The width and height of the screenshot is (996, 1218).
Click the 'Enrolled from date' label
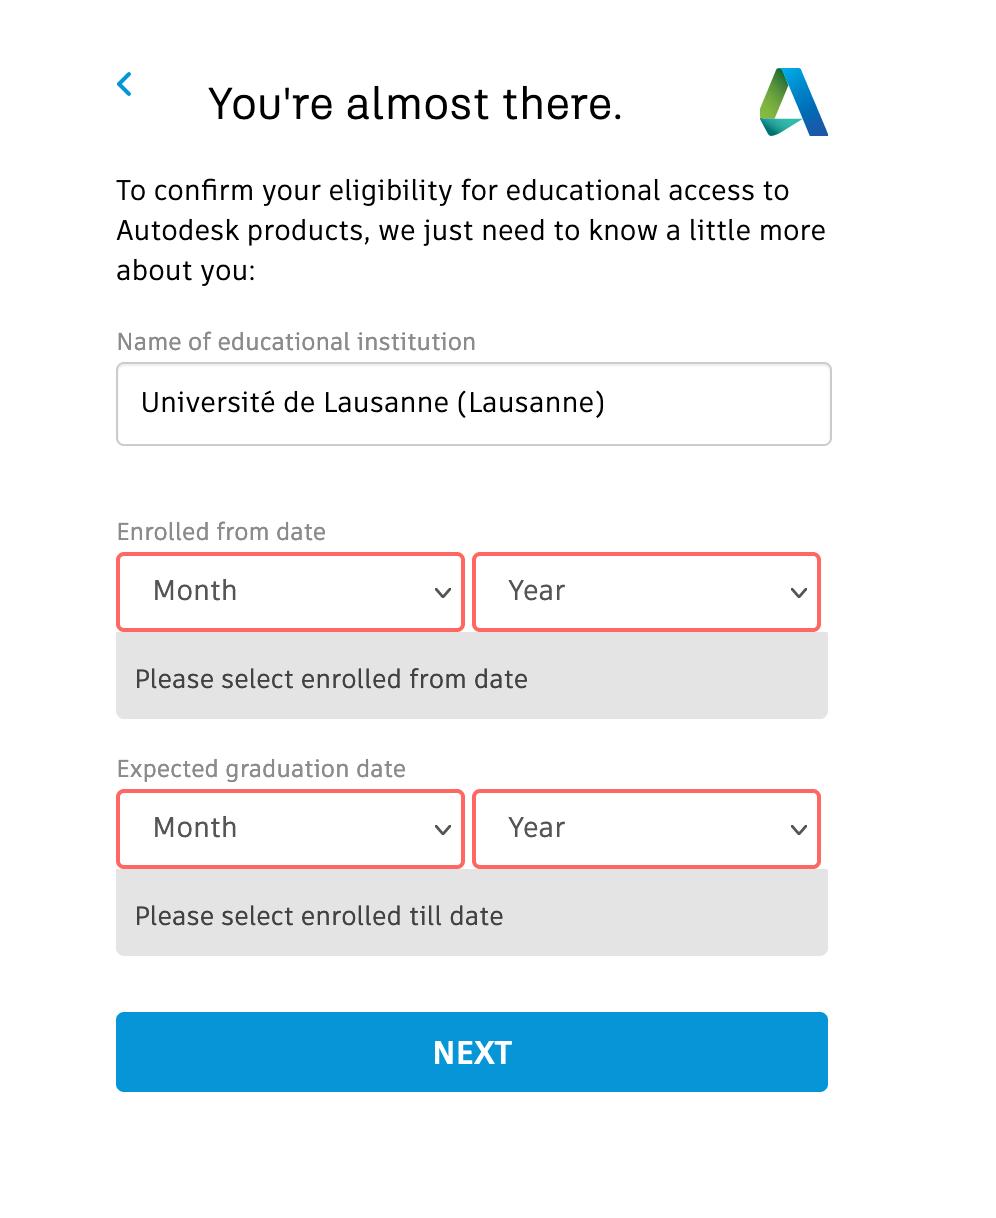tap(221, 532)
